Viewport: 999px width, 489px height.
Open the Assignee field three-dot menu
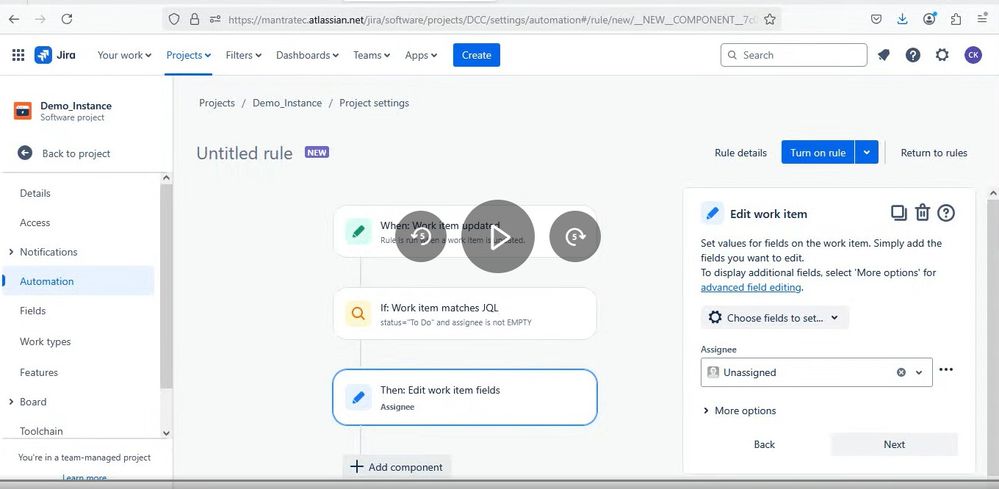click(946, 370)
